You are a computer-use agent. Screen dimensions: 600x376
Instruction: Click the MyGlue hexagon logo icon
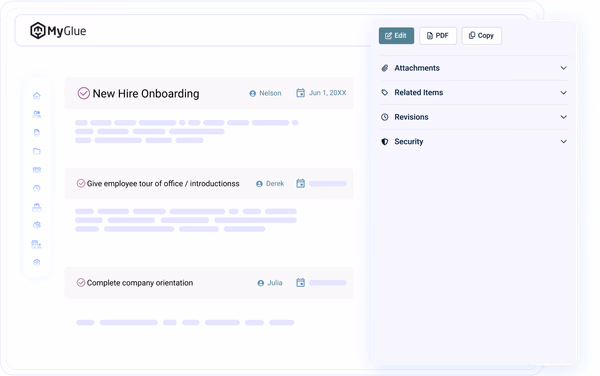[x=38, y=31]
